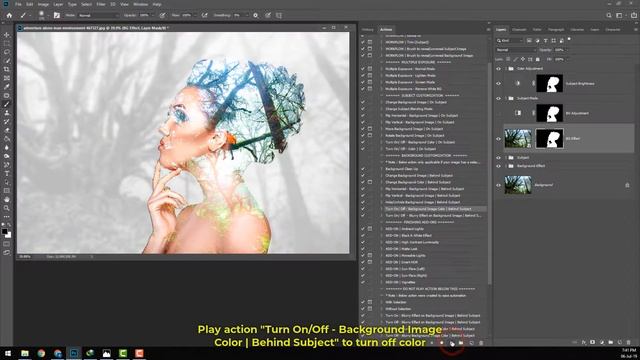Click the Background layer thumbnail

(x=518, y=185)
